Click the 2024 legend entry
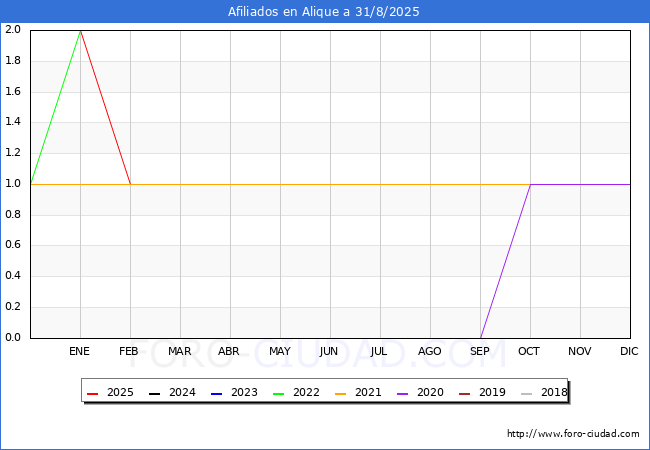650x450 pixels. tap(174, 392)
